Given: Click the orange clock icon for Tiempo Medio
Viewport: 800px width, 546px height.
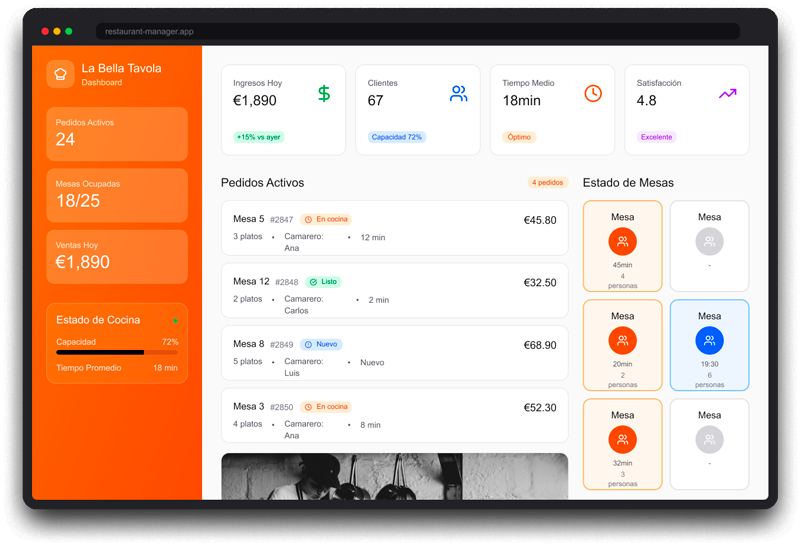Looking at the screenshot, I should 593,93.
